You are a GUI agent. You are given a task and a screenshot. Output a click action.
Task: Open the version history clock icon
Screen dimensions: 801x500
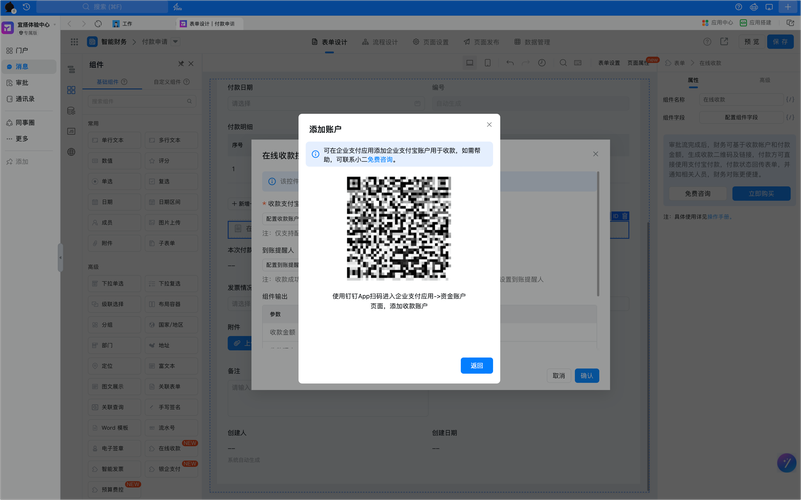[542, 63]
